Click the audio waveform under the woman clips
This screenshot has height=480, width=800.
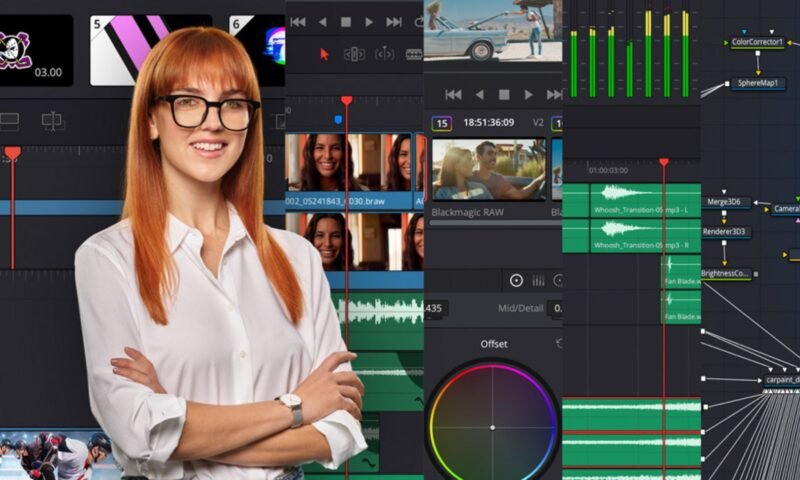point(380,311)
